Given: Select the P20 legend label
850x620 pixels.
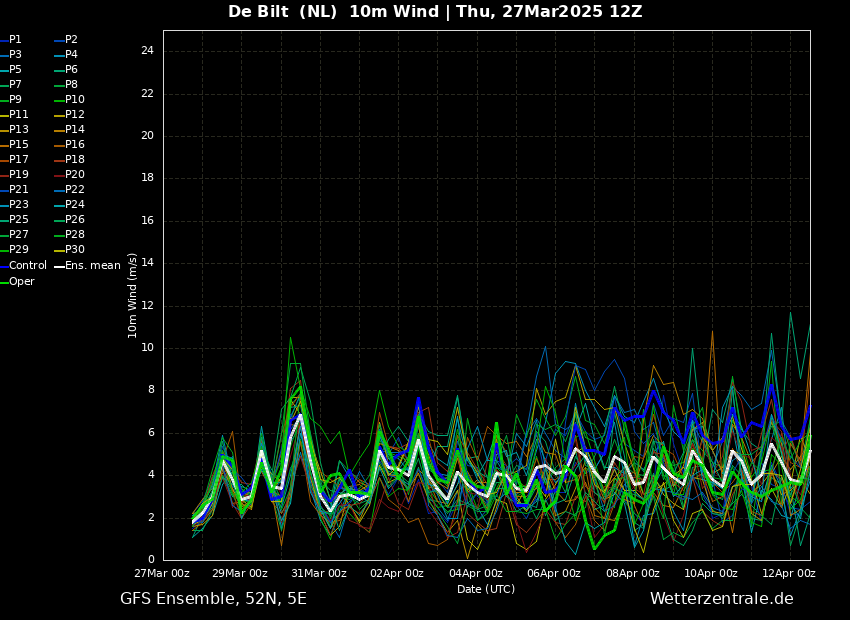Looking at the screenshot, I should click(x=74, y=175).
